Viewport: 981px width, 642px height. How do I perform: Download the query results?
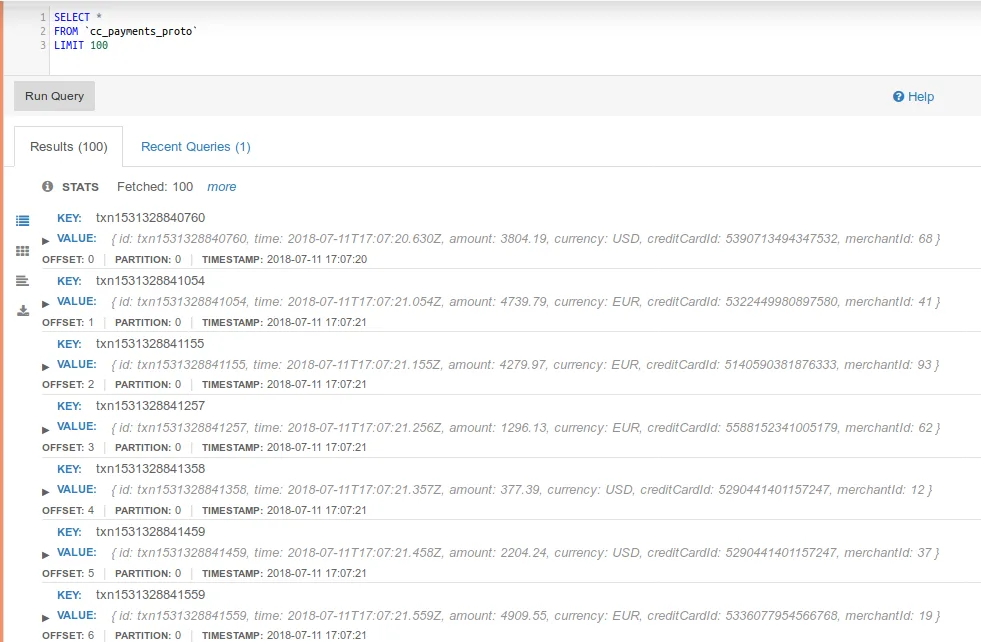22,310
